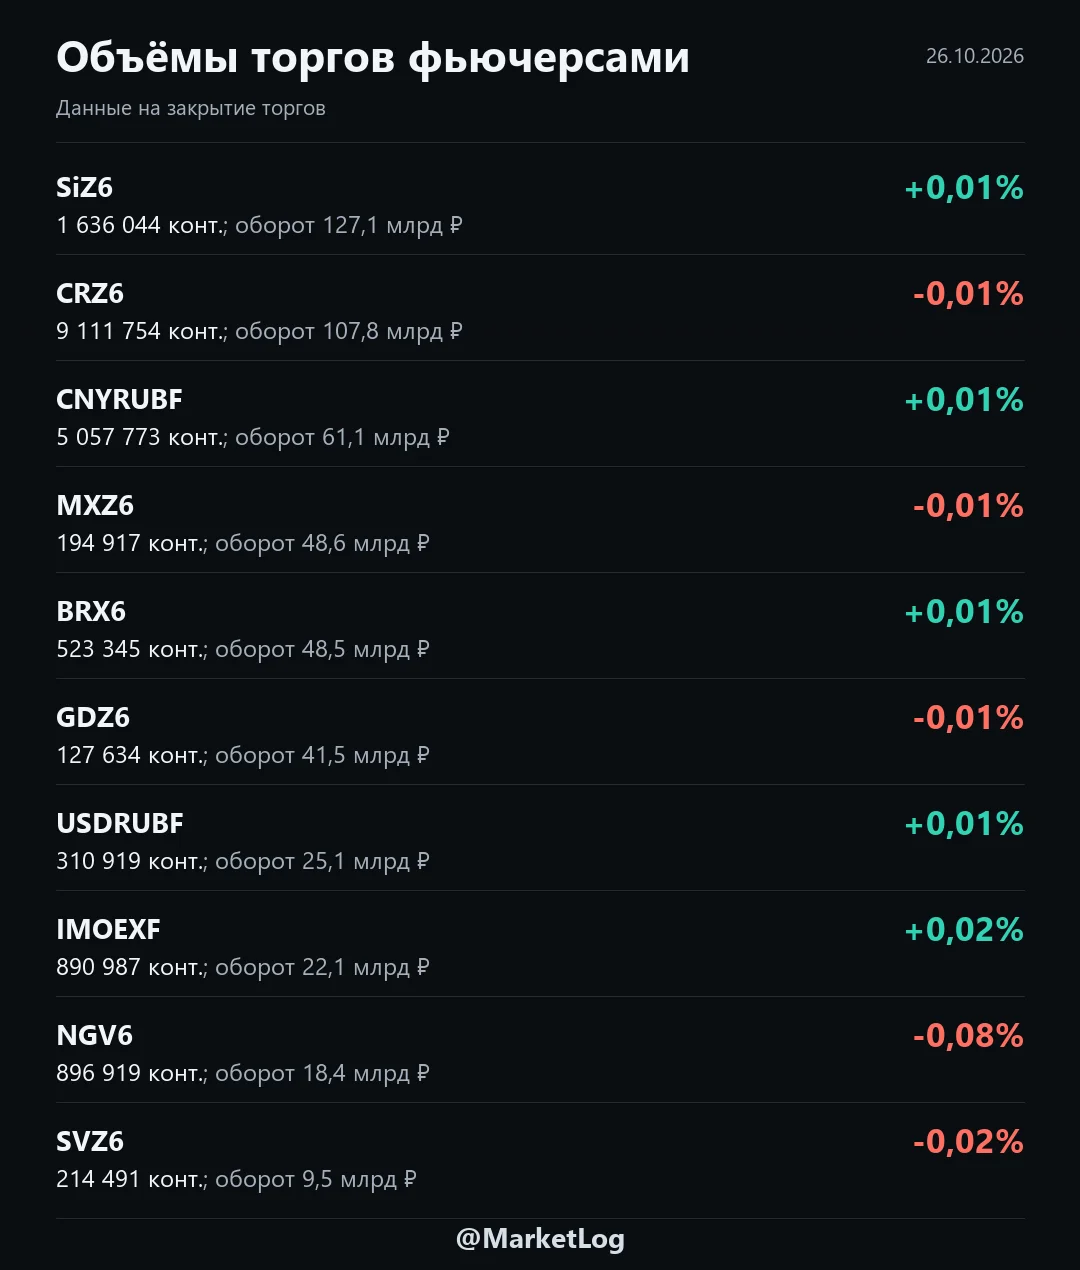Click the title Объёмы торгов фьючерсами
Screen dimensions: 1080x1270
click(x=373, y=58)
